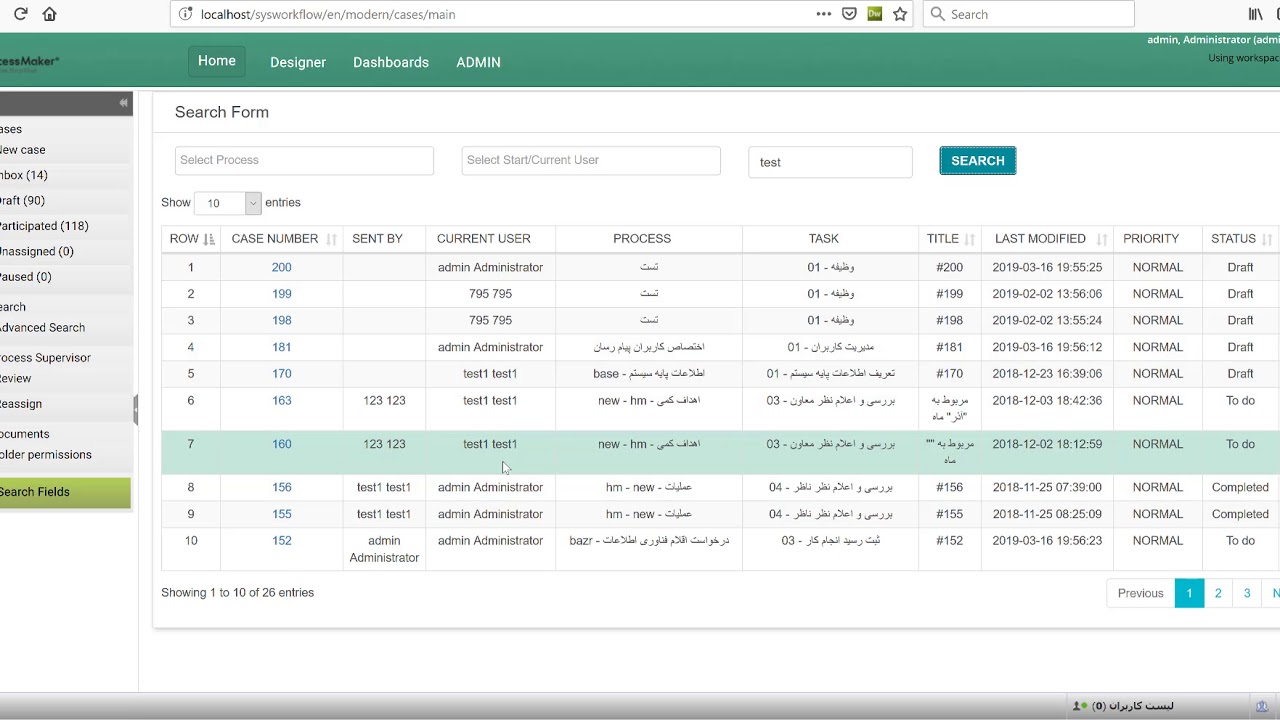The image size is (1280, 720).
Task: Open the user list icon in status bar
Action: (x=1080, y=706)
